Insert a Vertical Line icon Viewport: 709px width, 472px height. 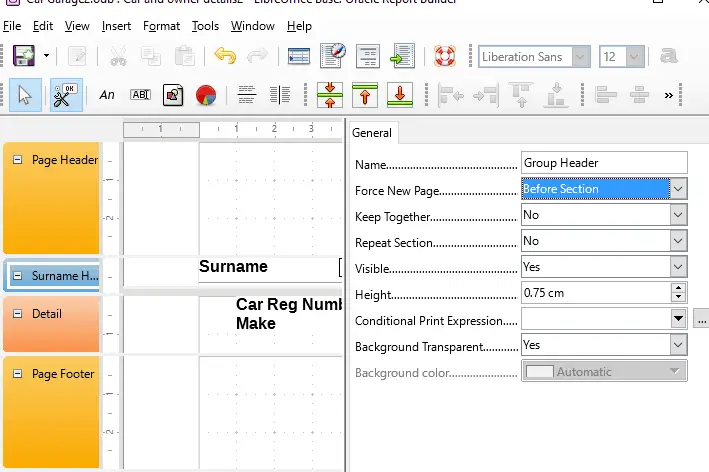pyautogui.click(x=280, y=95)
